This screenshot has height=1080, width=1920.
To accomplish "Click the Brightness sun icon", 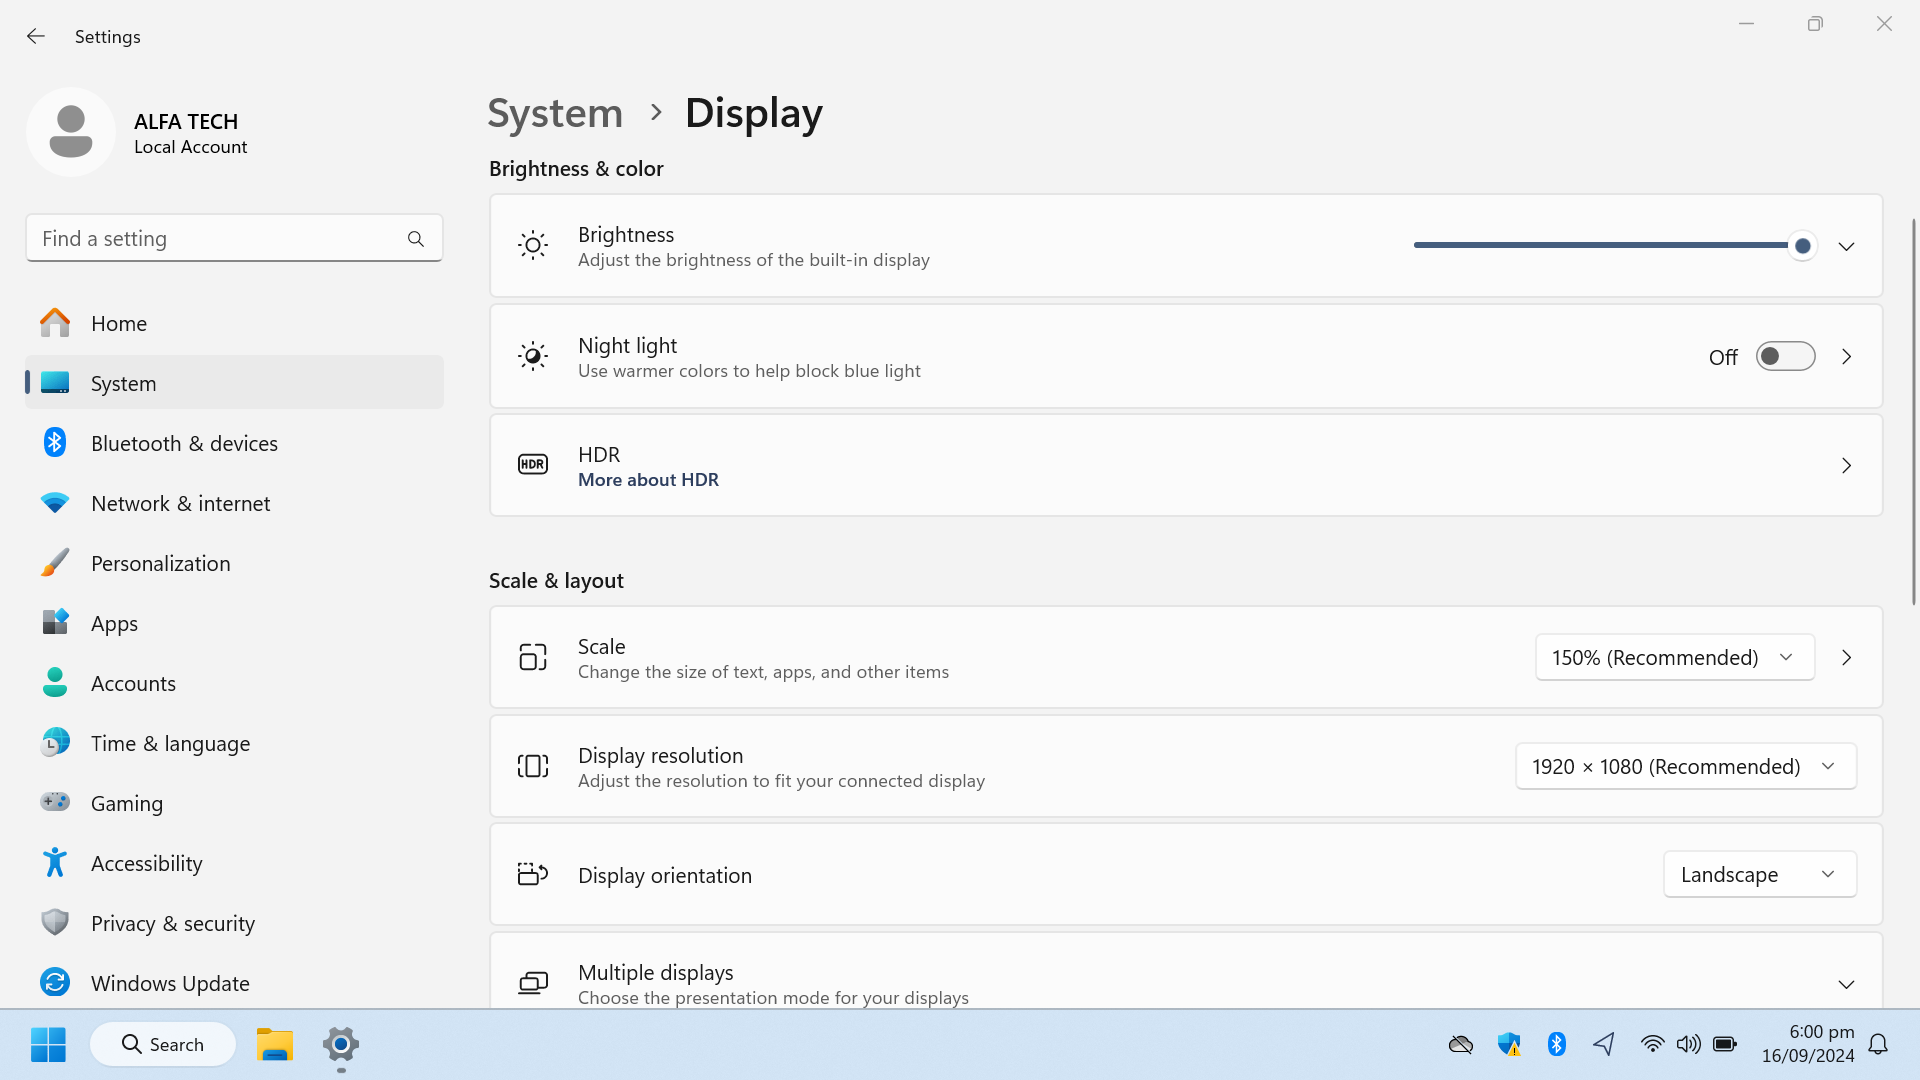I will 533,246.
